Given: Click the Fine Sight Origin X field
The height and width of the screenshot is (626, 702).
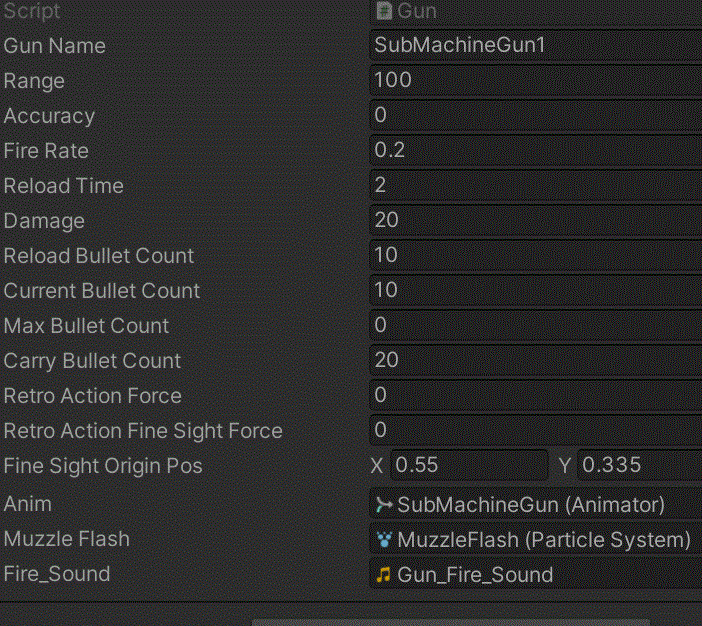Looking at the screenshot, I should tap(469, 465).
